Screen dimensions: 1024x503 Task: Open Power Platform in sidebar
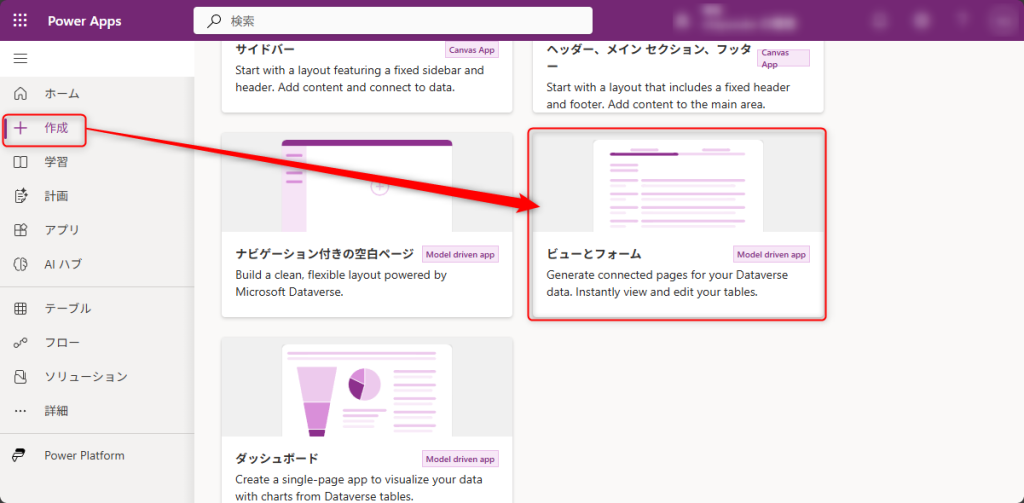[84, 455]
